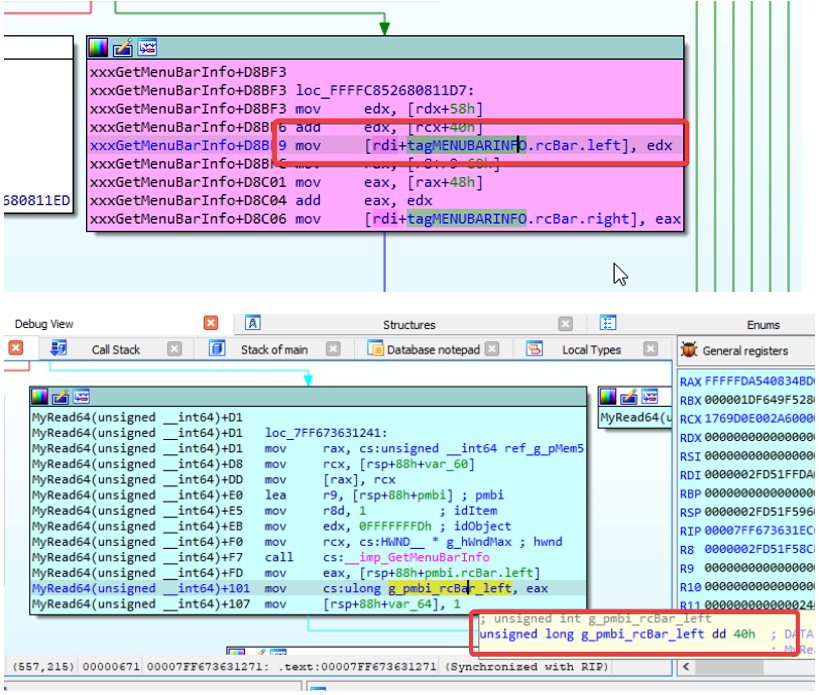Click group icon on MyRead64 main node
Screen dimensions: 819x695
tap(81, 397)
